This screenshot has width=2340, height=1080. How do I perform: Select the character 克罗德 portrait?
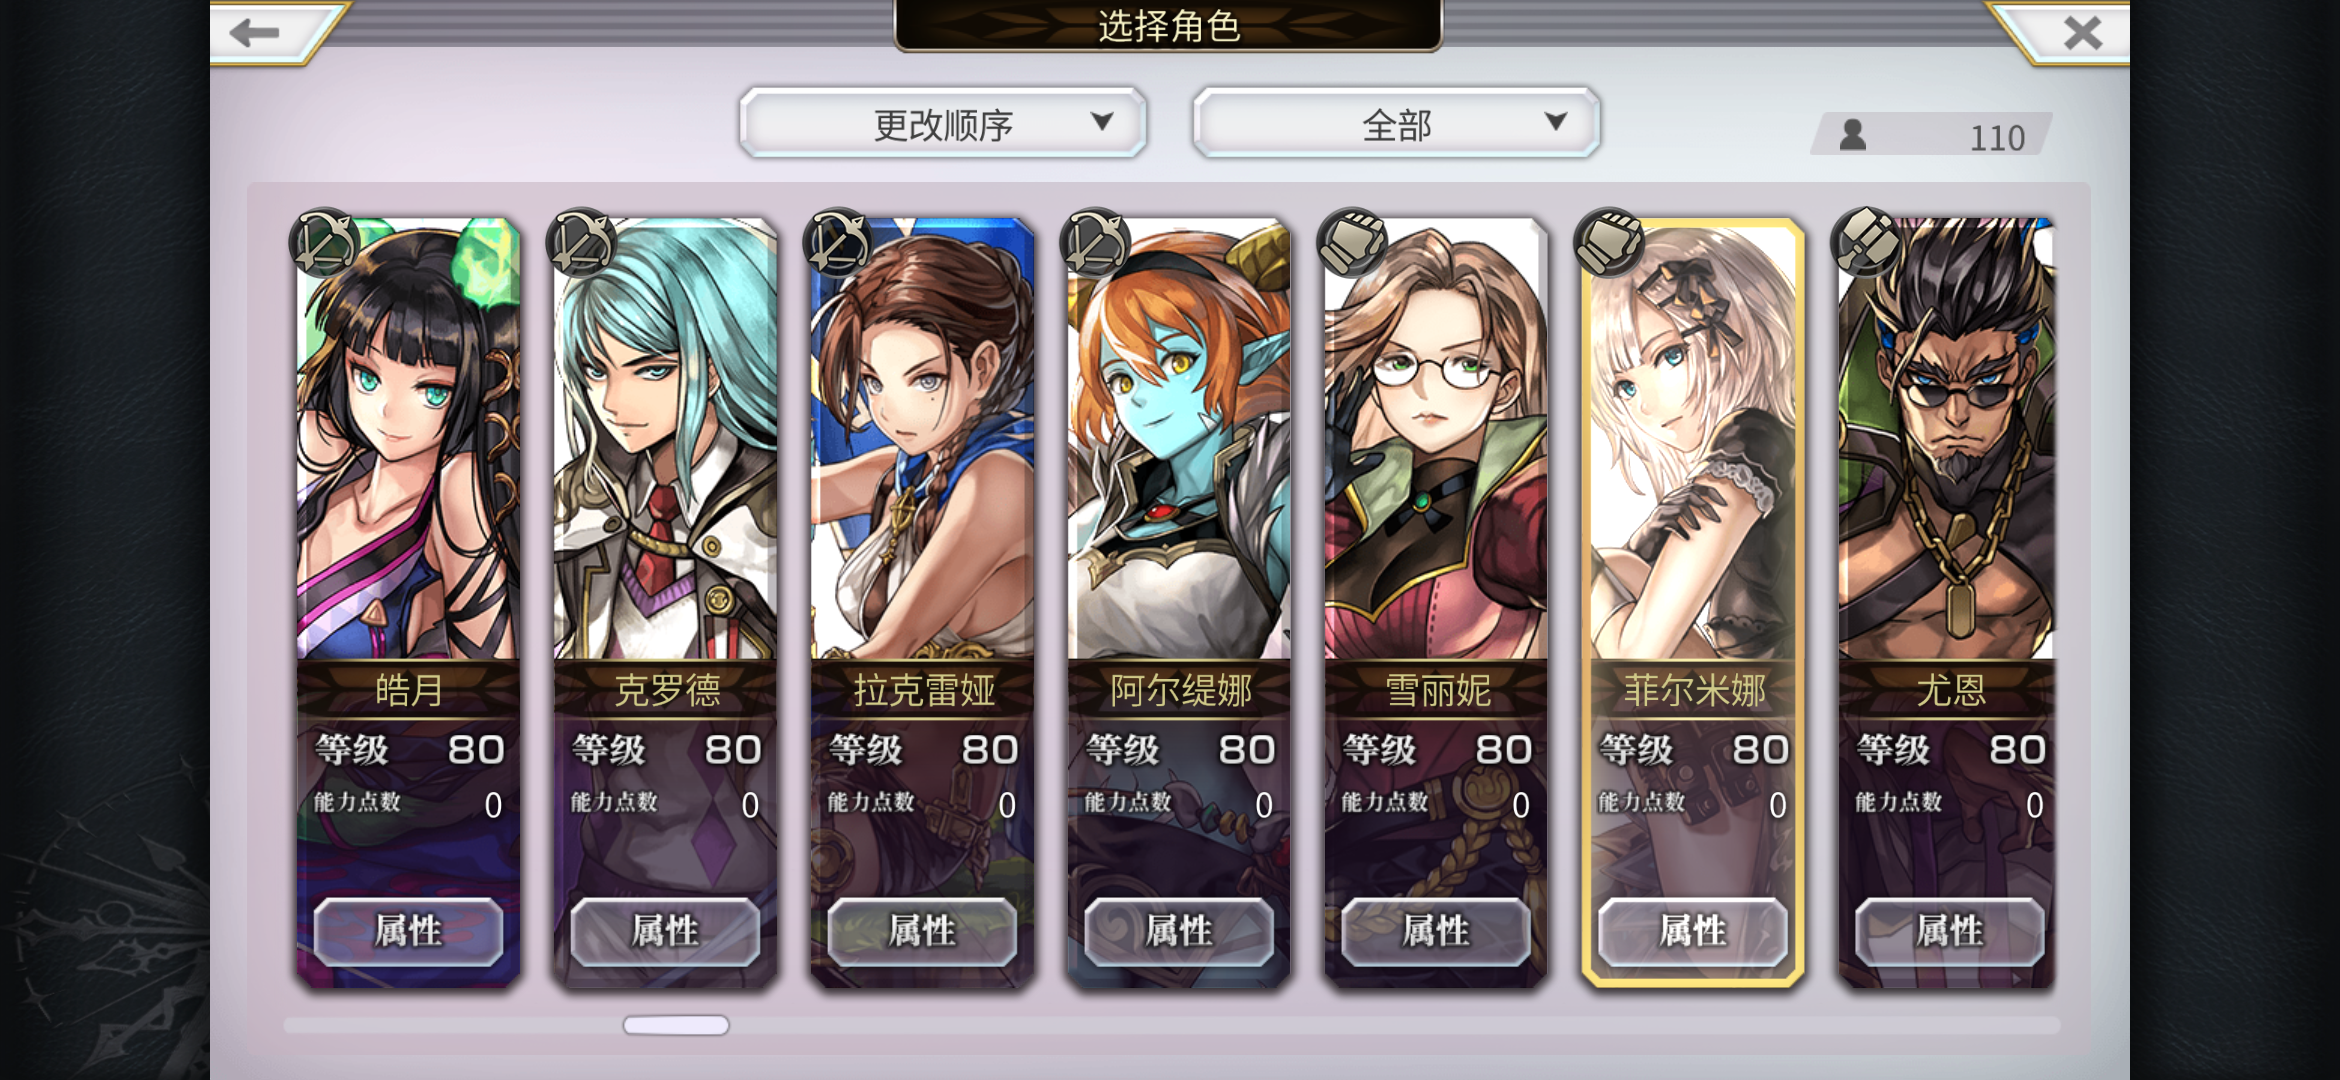tap(665, 440)
